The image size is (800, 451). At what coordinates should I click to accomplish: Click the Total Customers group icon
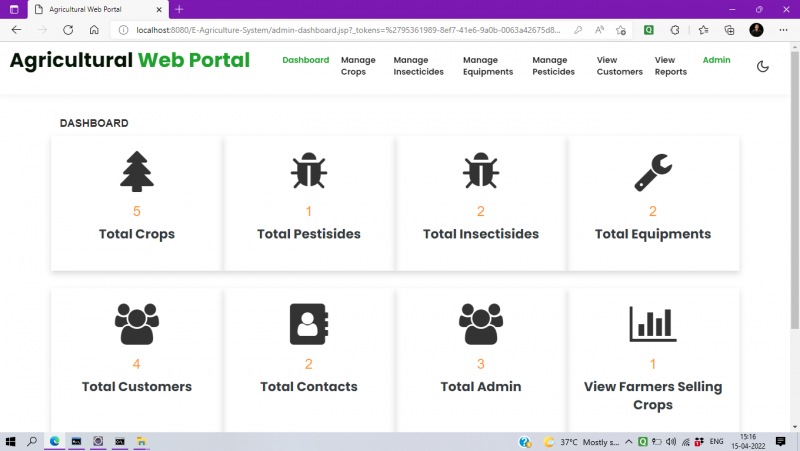[x=137, y=324]
